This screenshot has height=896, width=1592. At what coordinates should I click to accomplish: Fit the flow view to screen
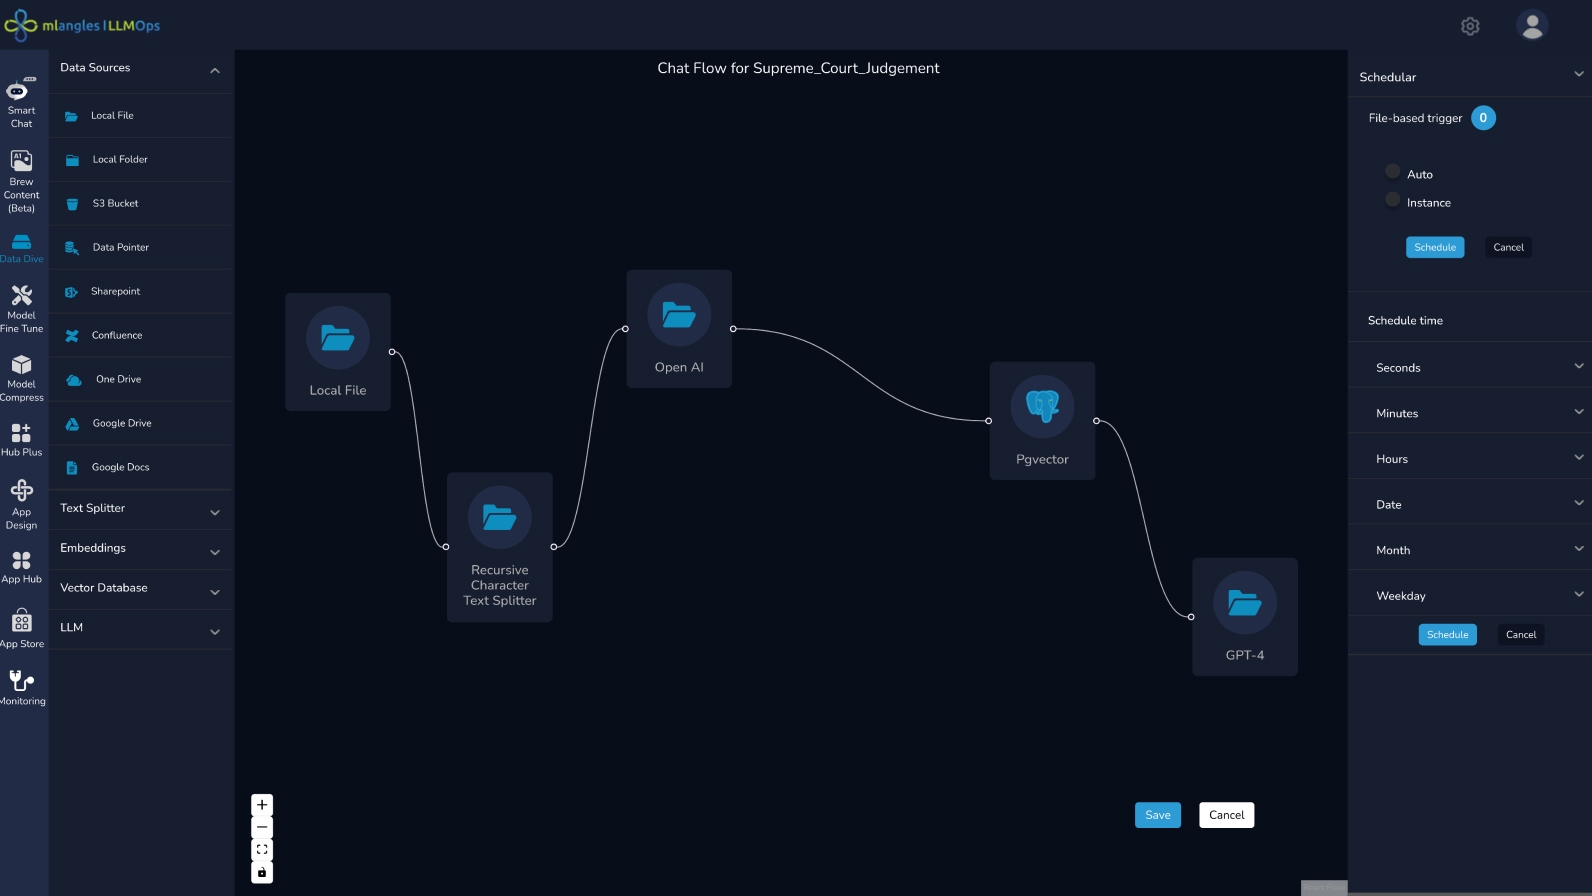[x=262, y=850]
